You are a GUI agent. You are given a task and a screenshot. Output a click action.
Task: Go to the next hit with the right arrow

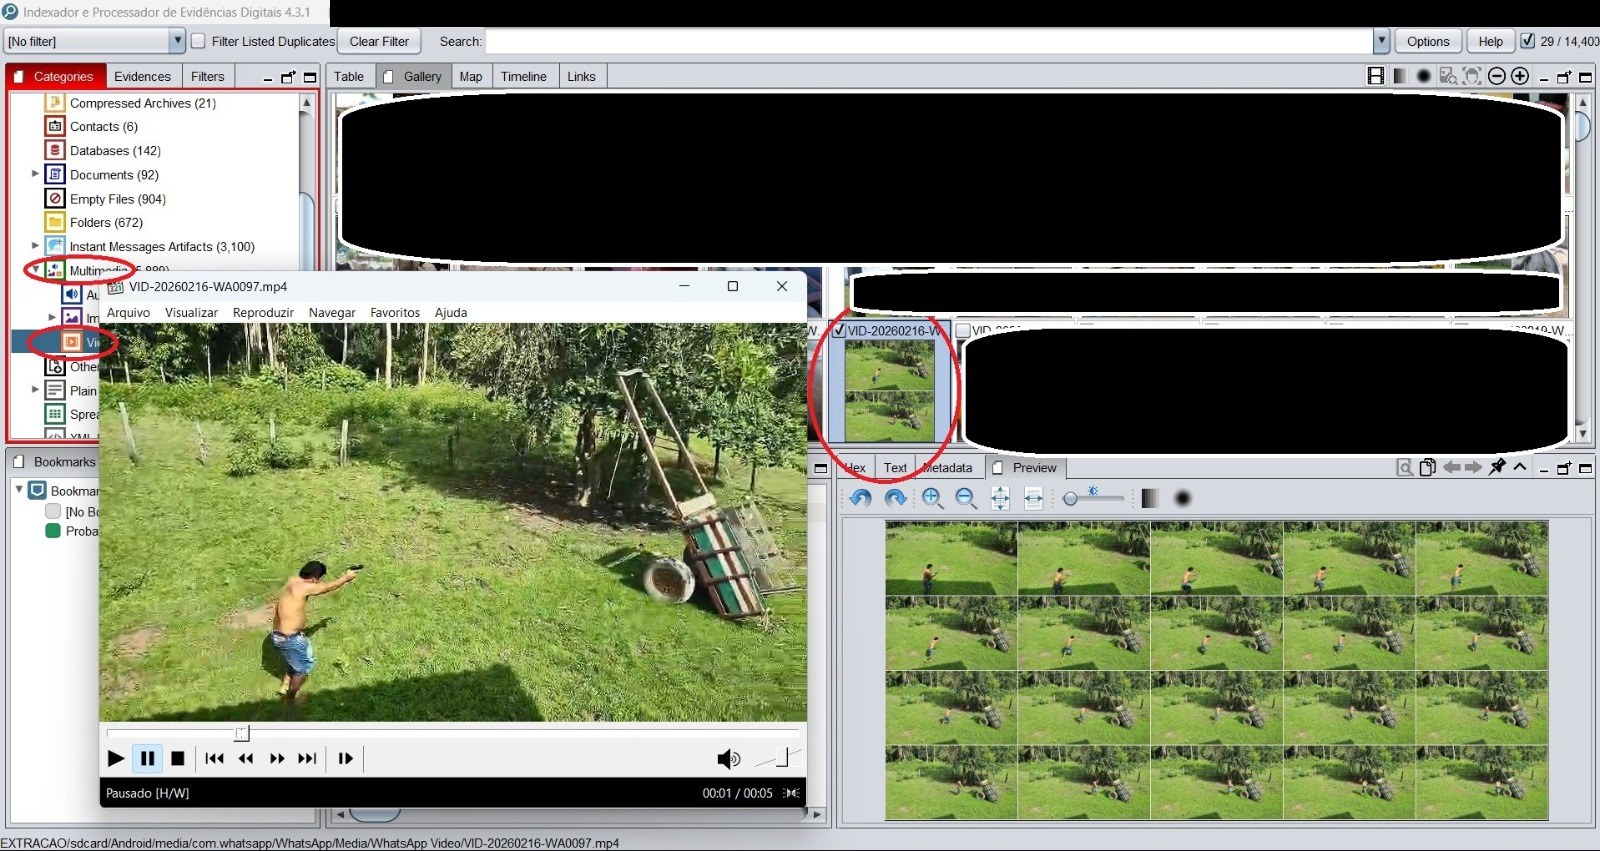(1473, 467)
